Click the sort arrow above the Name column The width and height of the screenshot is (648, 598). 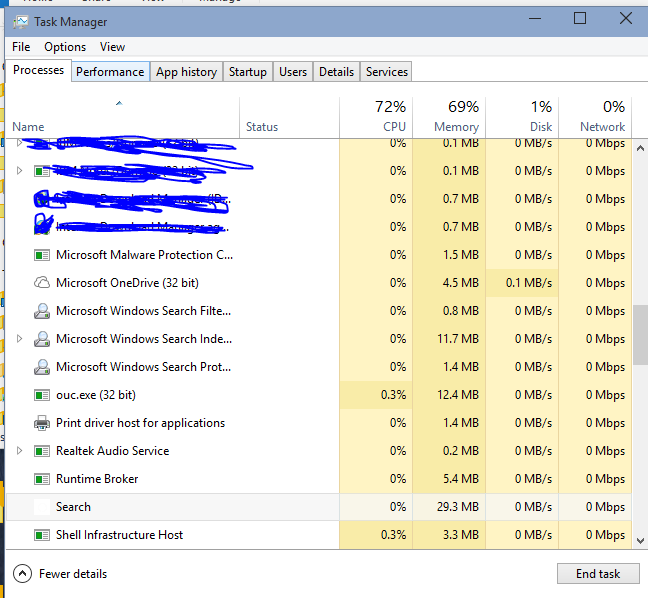pos(119,103)
